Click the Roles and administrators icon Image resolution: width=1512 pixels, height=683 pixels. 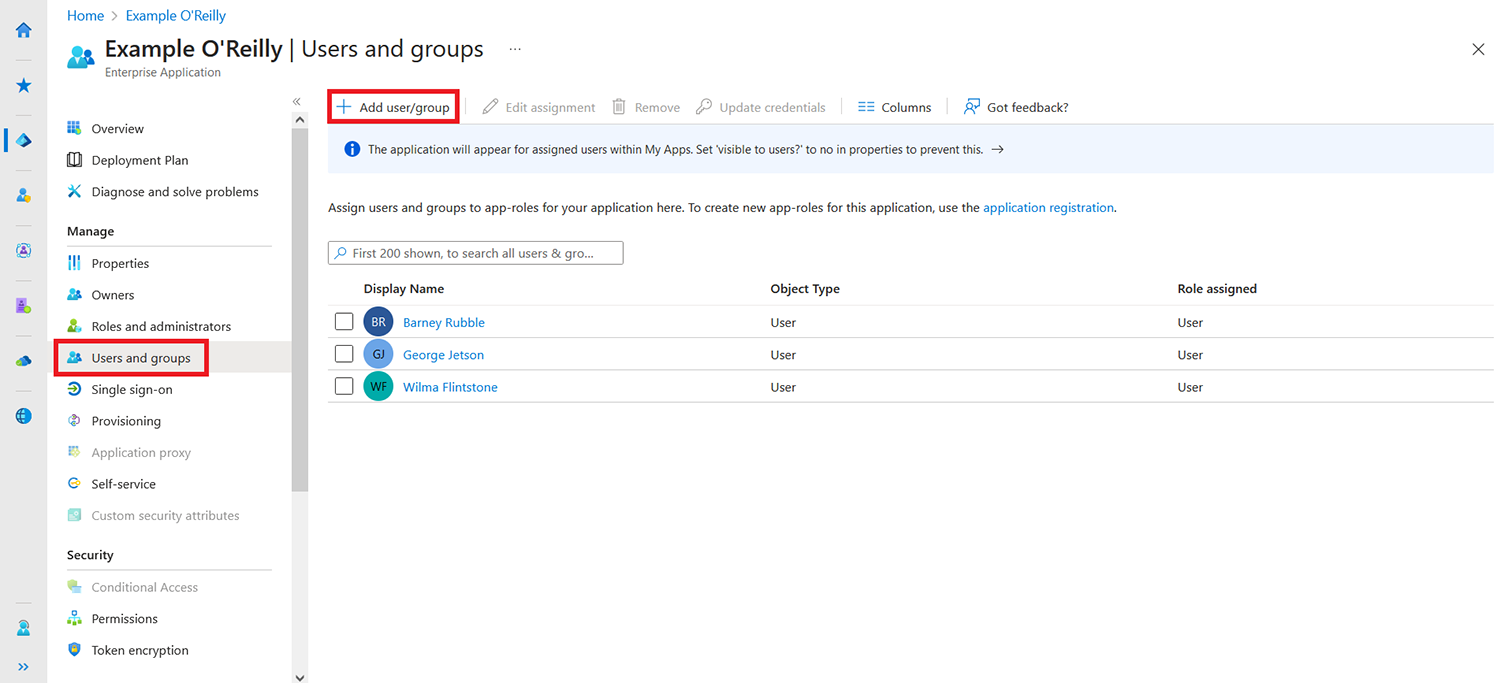pos(74,326)
